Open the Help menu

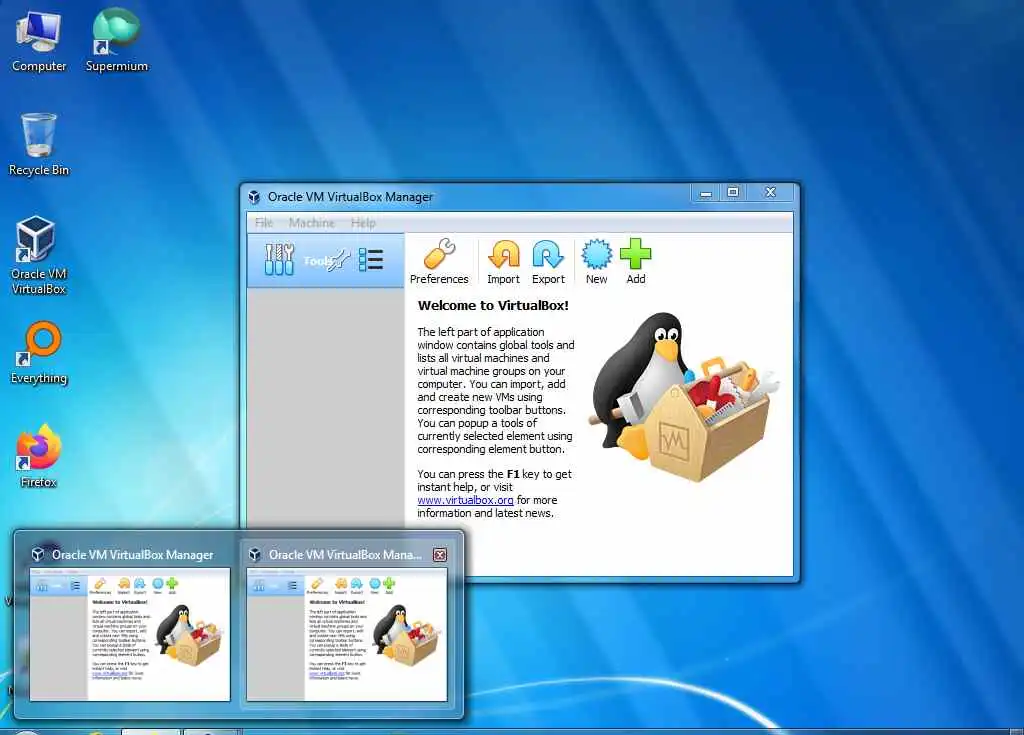coord(363,223)
